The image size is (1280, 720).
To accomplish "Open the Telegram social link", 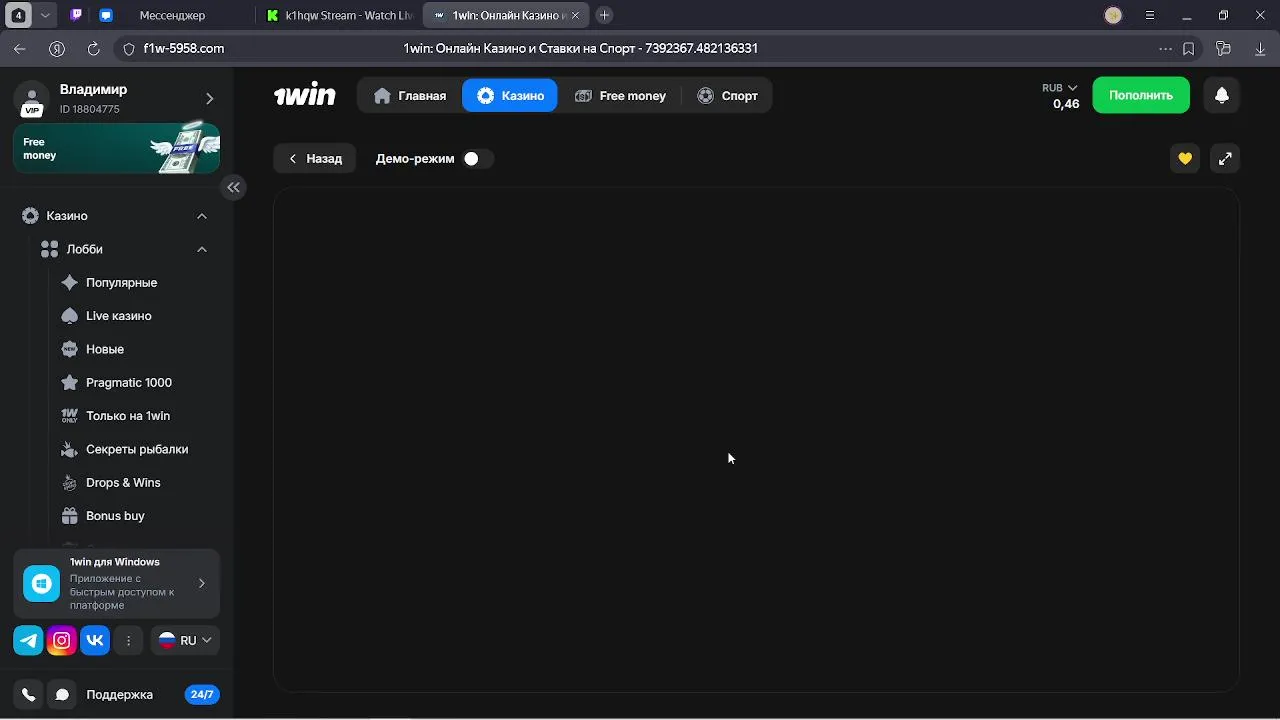I will coord(28,641).
